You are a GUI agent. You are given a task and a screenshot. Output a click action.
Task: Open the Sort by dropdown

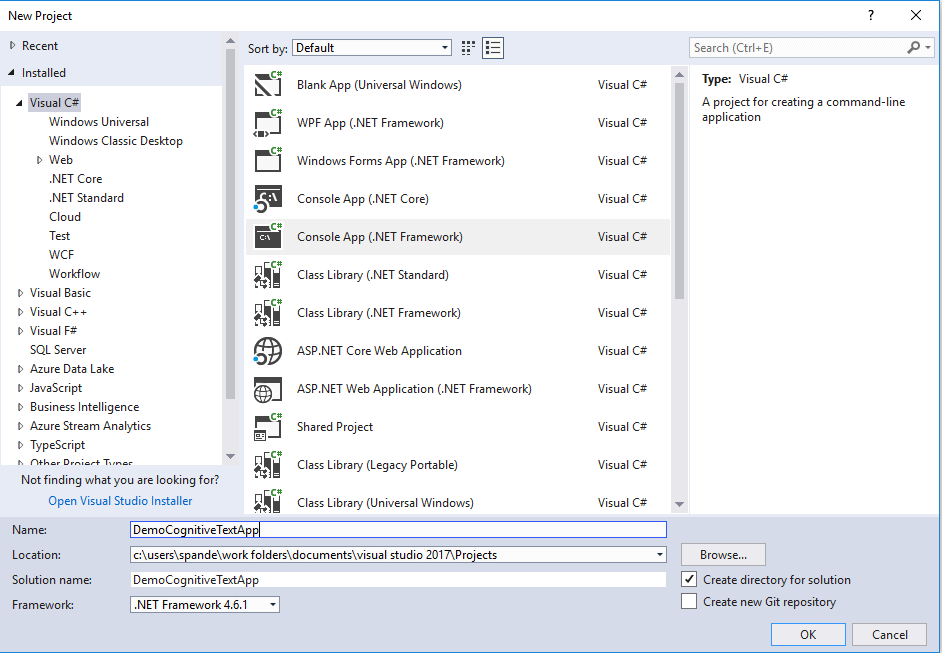point(372,48)
